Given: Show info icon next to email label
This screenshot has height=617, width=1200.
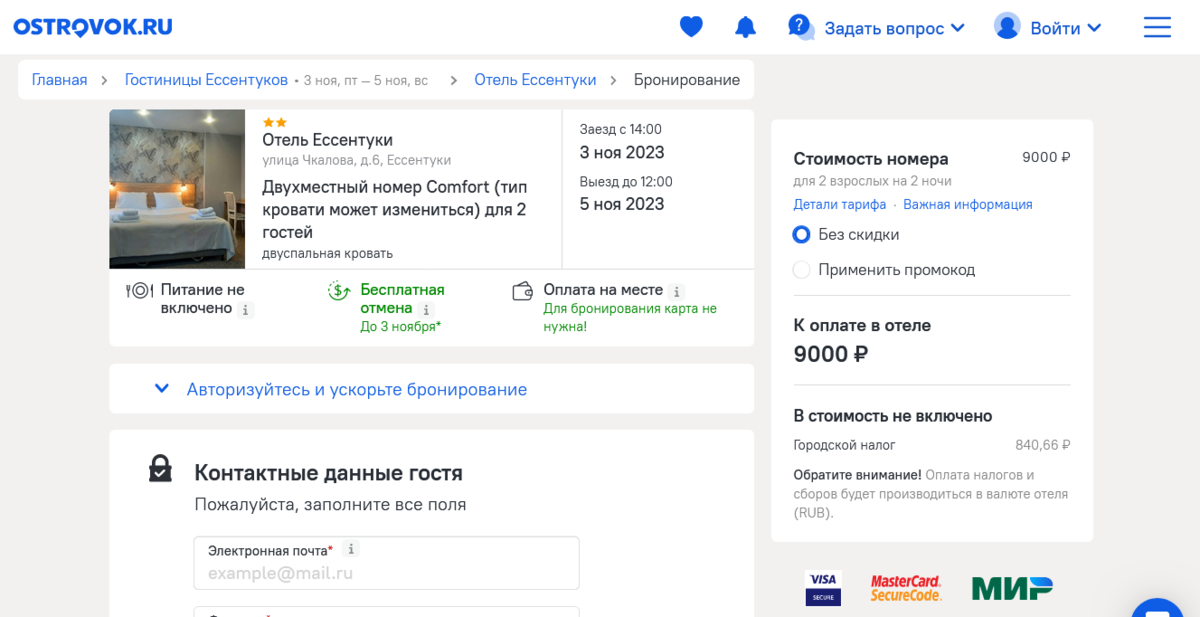Looking at the screenshot, I should [x=351, y=549].
